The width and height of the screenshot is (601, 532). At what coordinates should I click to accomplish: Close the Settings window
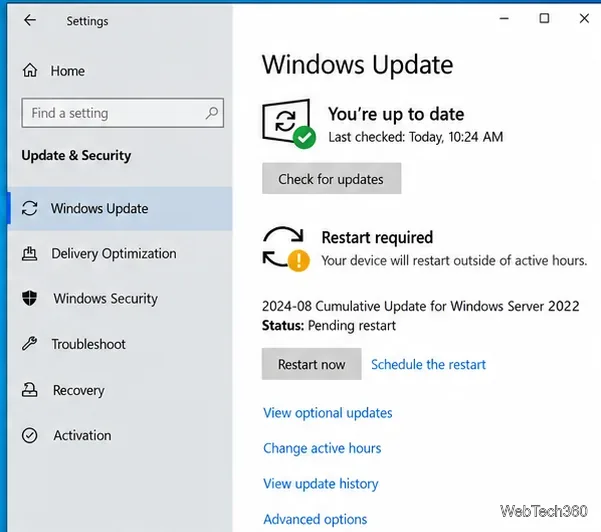[584, 18]
